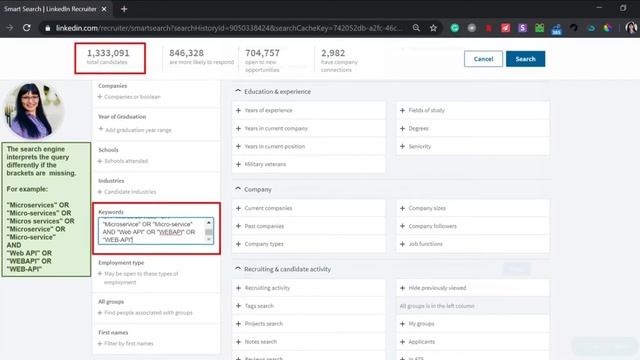Open the purple S extension icon
This screenshot has width=640, height=360.
point(522,28)
